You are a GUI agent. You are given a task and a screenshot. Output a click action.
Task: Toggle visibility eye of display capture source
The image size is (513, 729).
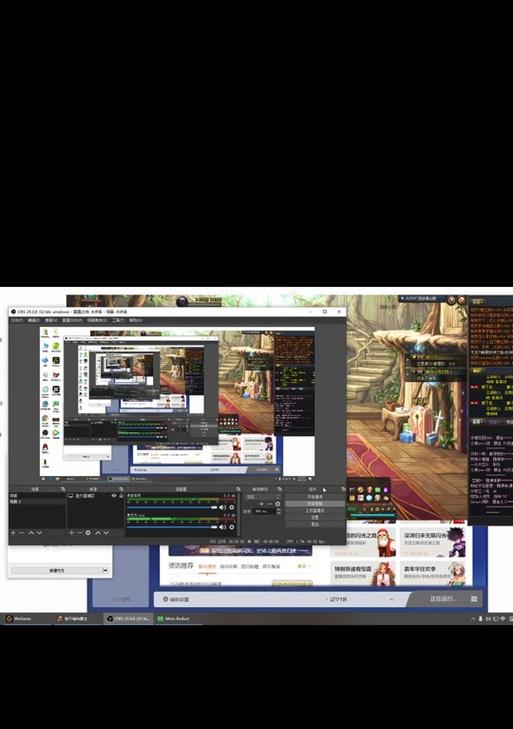(x=114, y=496)
